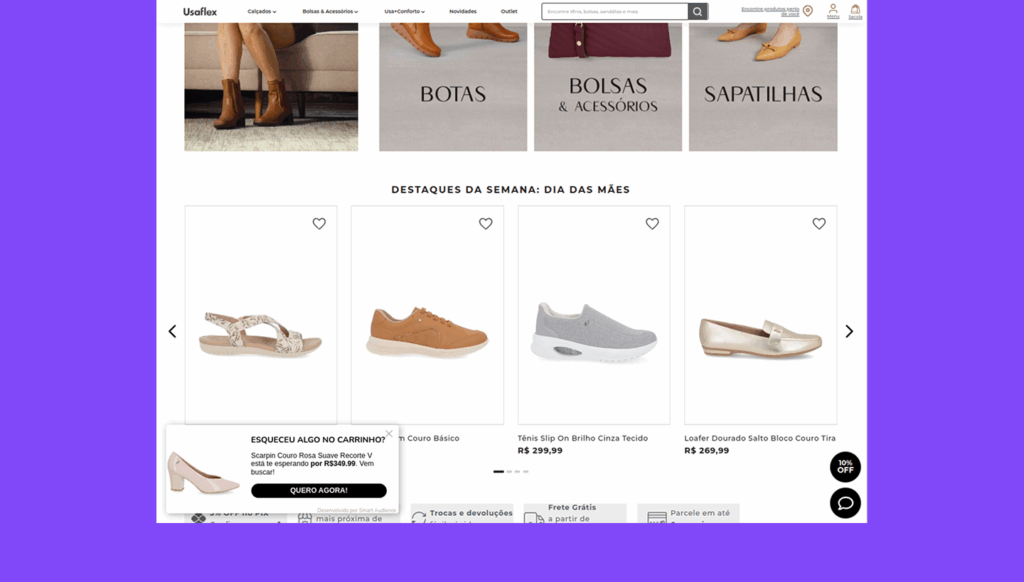Expand the Calçados dropdown menu
This screenshot has height=582, width=1024.
pyautogui.click(x=261, y=12)
